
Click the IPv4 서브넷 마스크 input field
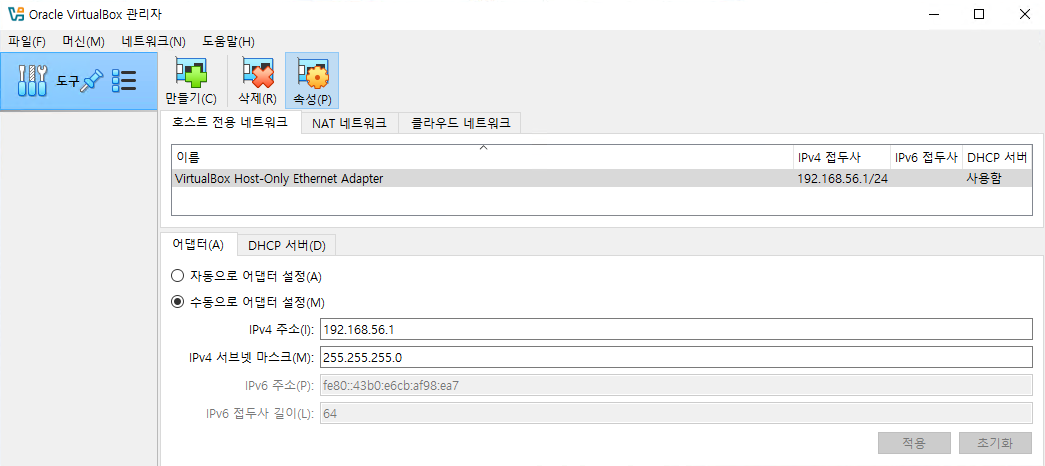[676, 357]
